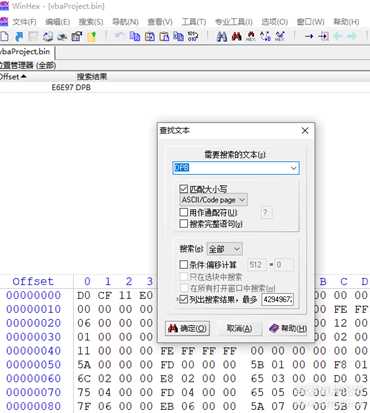Open the ASCII/Code page dropdown
The height and width of the screenshot is (413, 370).
[x=214, y=200]
